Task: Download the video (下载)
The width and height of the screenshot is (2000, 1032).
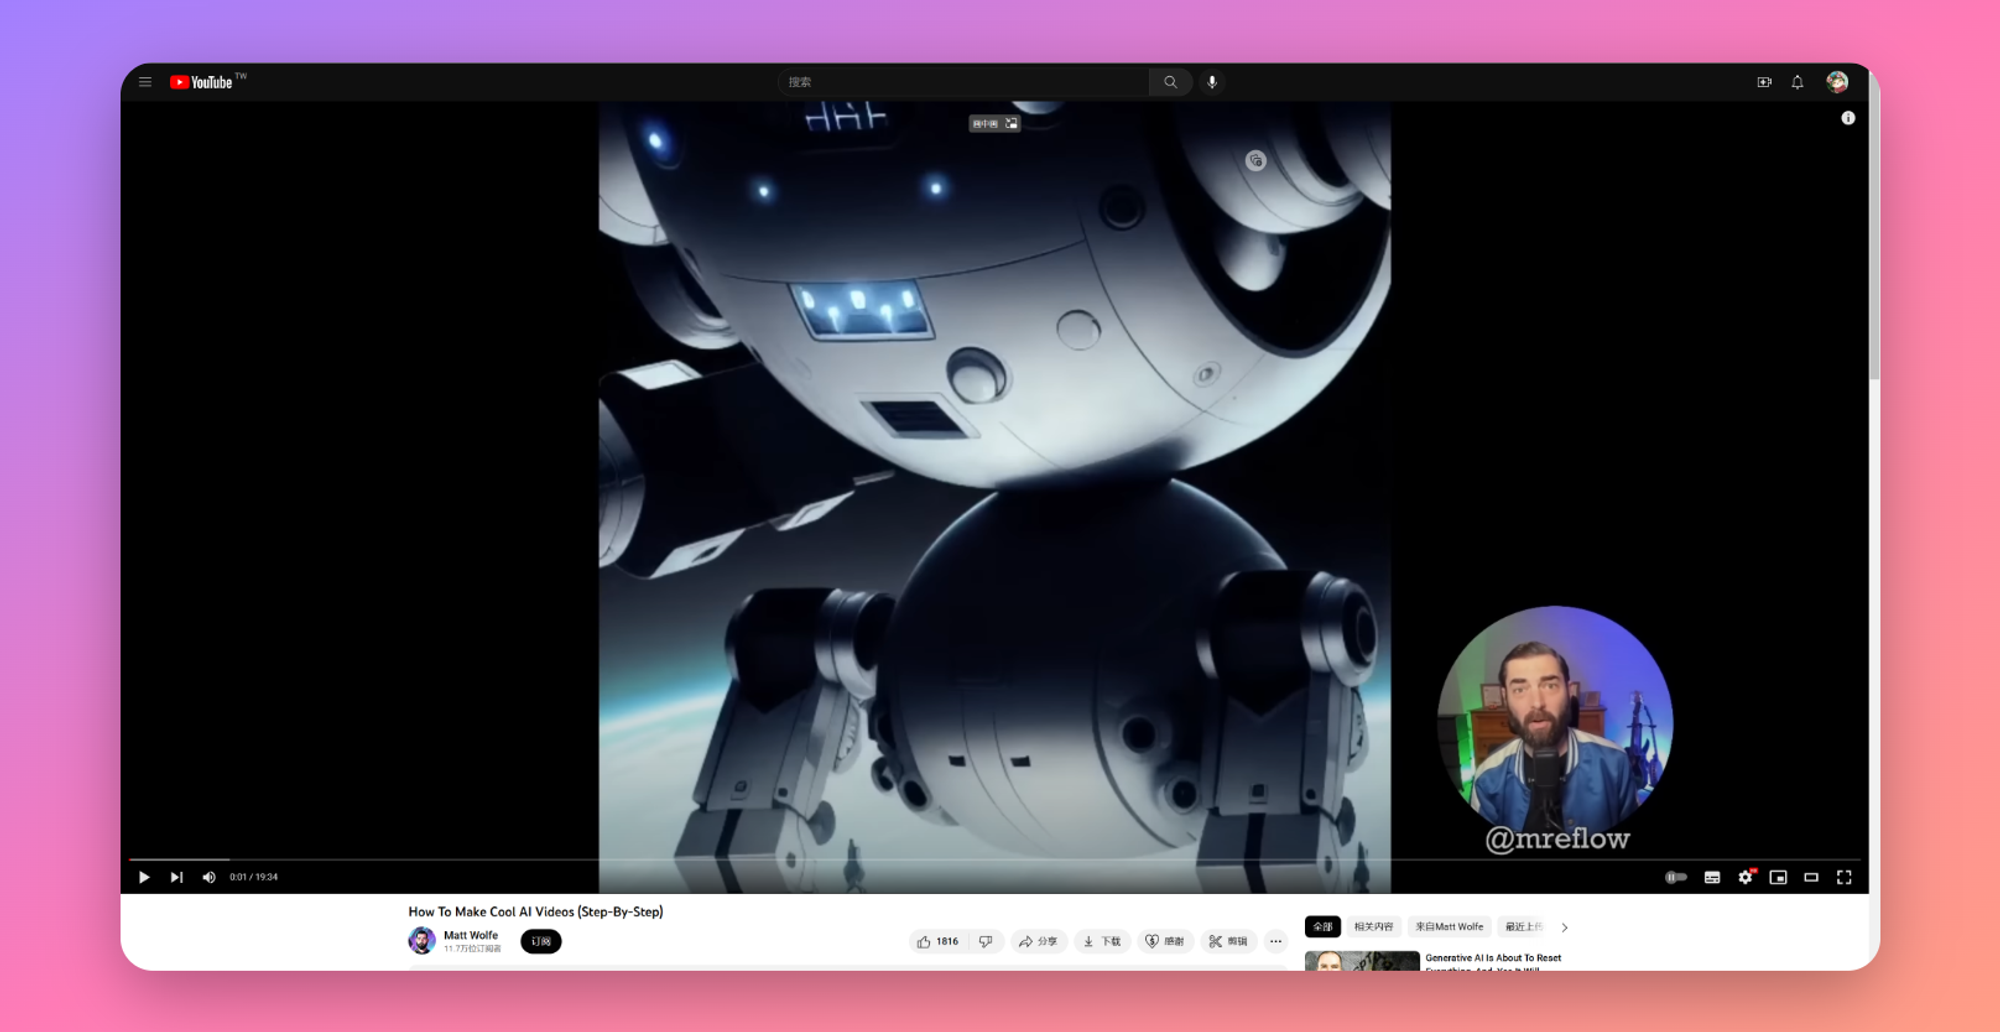Action: point(1102,941)
